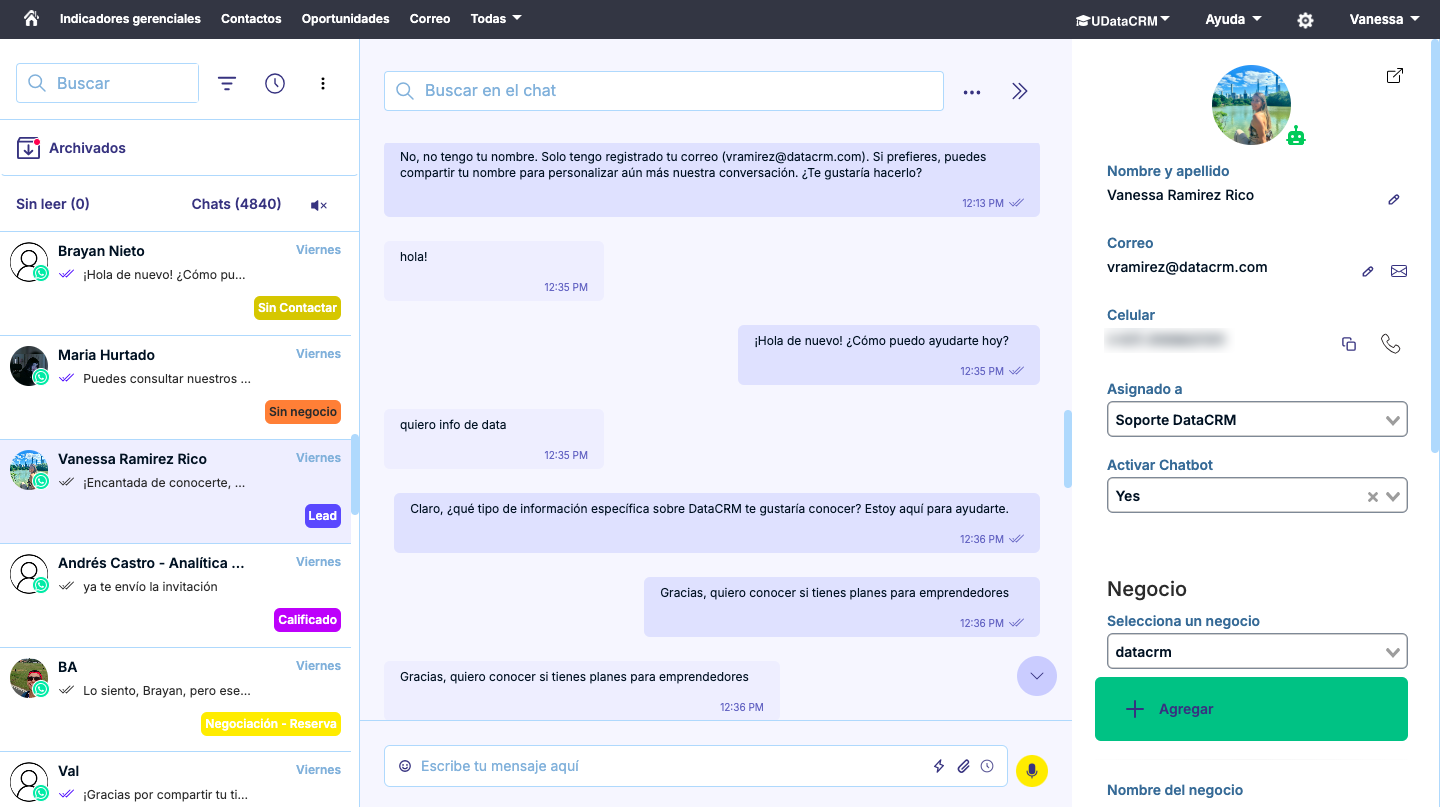Open the chat list filter icon
1440x807 pixels.
point(227,84)
